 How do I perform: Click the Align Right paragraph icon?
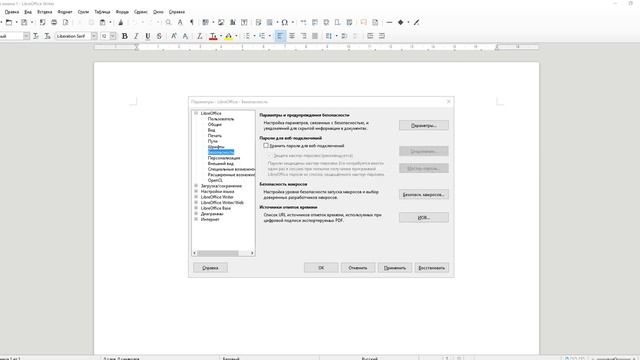[x=303, y=36]
